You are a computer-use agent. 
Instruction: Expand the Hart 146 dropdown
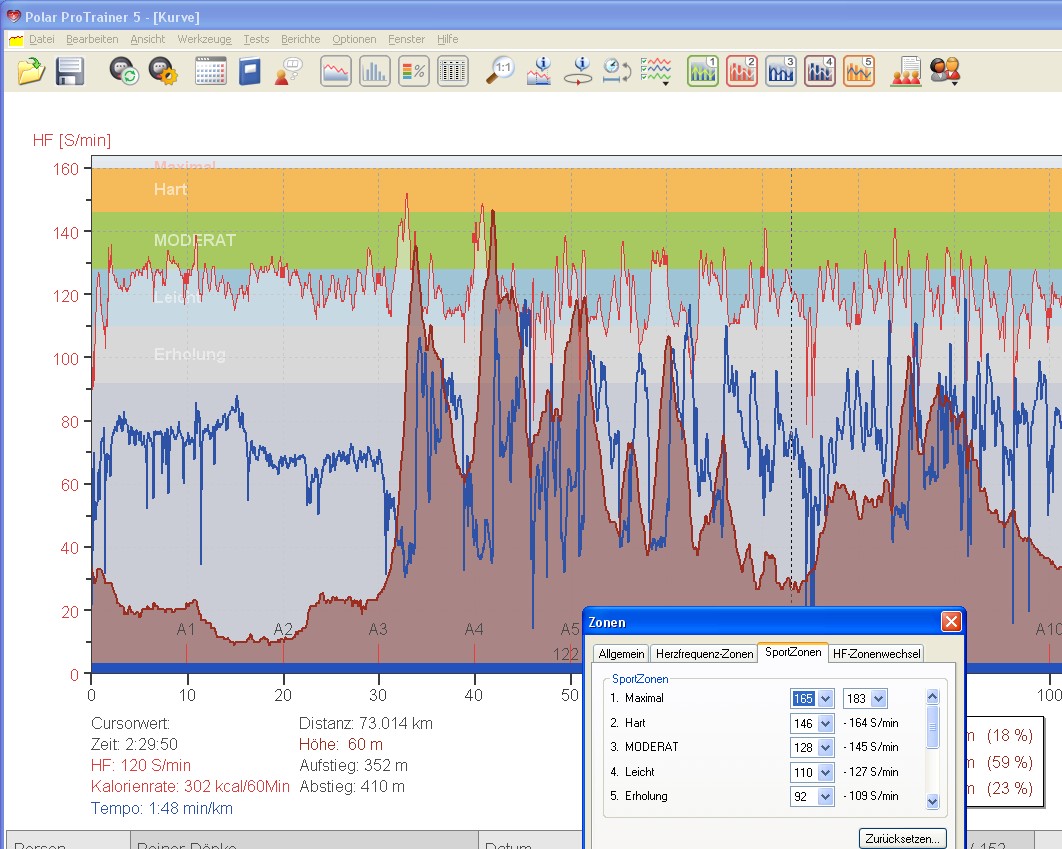tap(826, 723)
